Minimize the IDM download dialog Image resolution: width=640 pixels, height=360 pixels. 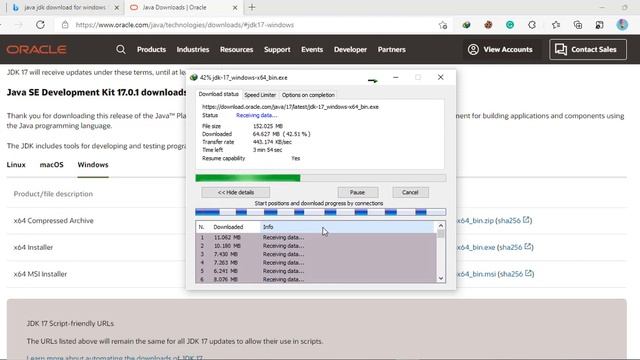tap(396, 77)
